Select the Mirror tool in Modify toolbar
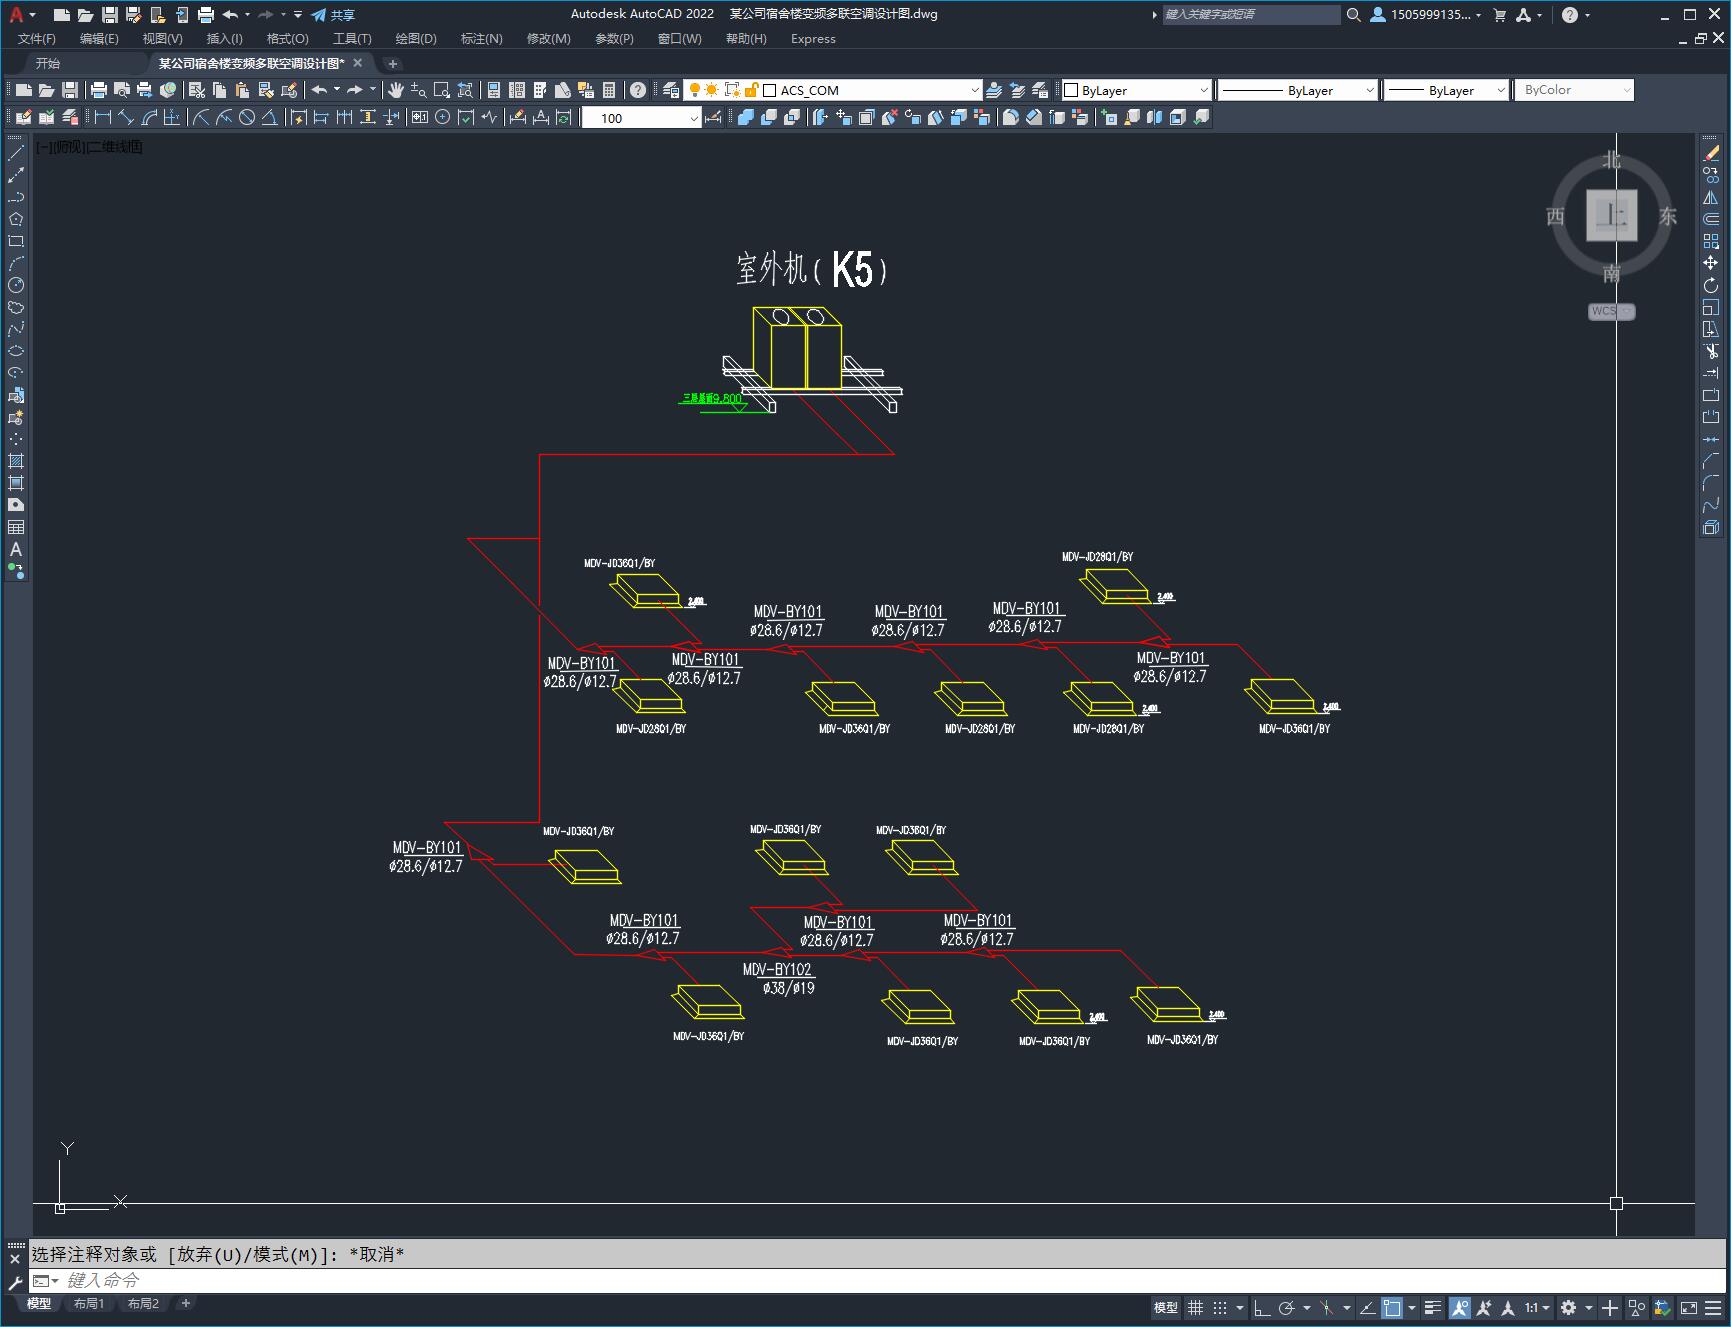Screen dimensions: 1731x1327 point(1711,197)
